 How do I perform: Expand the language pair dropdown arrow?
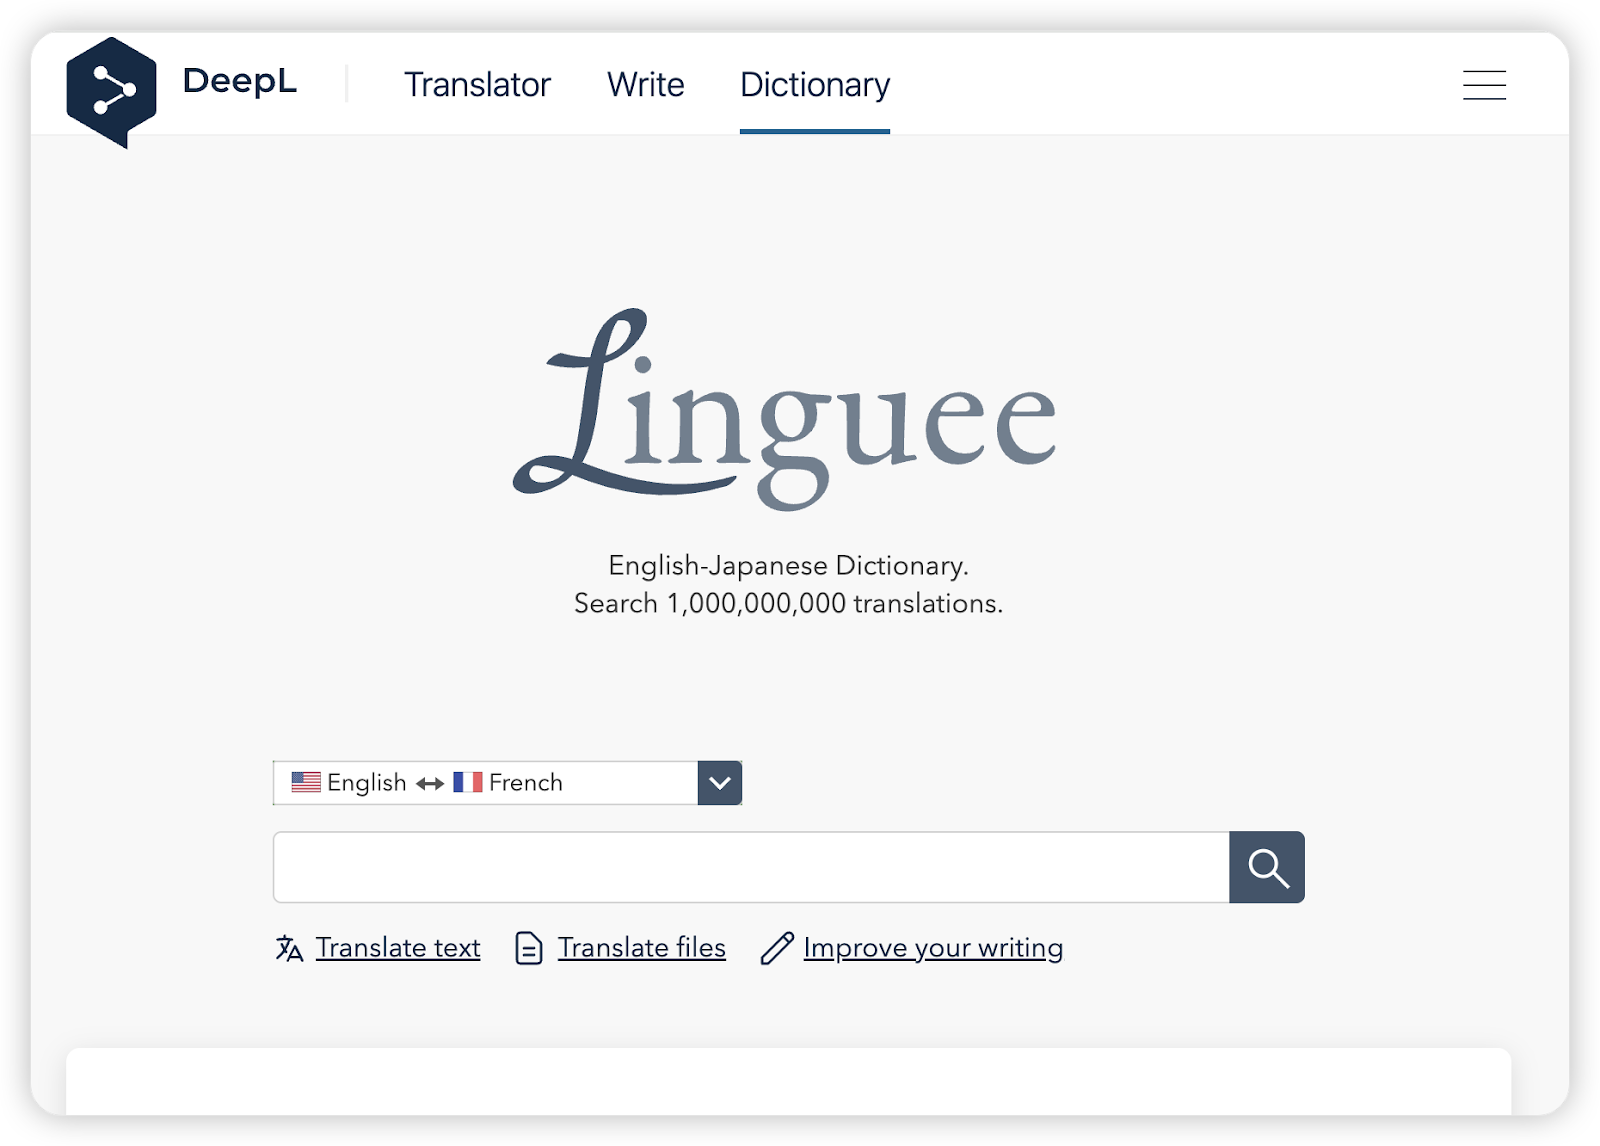coord(720,783)
